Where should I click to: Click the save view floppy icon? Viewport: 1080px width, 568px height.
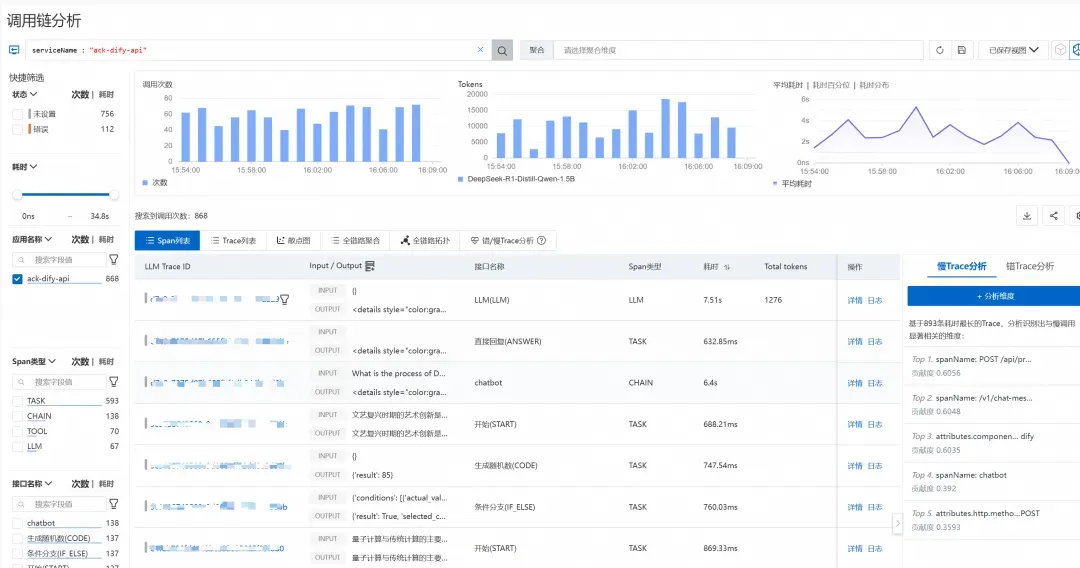click(x=962, y=50)
